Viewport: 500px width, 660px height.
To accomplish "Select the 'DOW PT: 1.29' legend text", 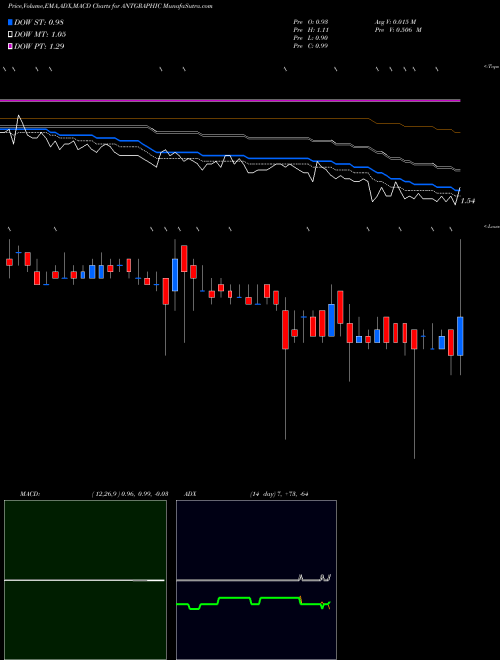I will pos(39,46).
